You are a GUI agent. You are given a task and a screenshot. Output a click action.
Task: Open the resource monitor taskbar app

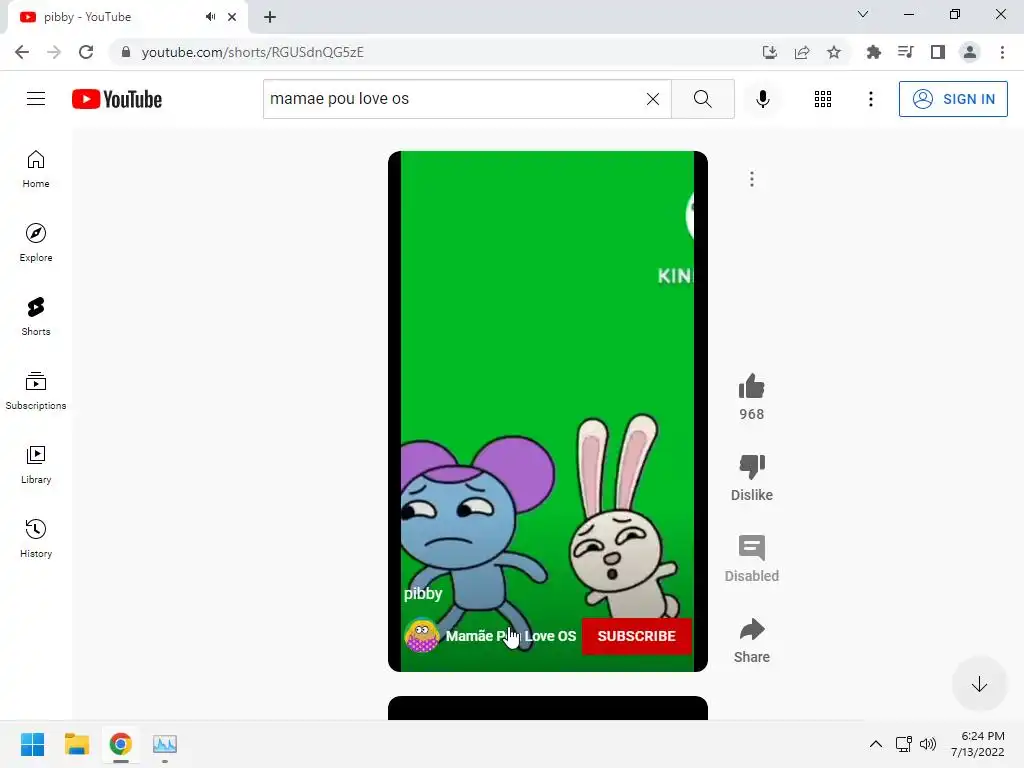[165, 744]
